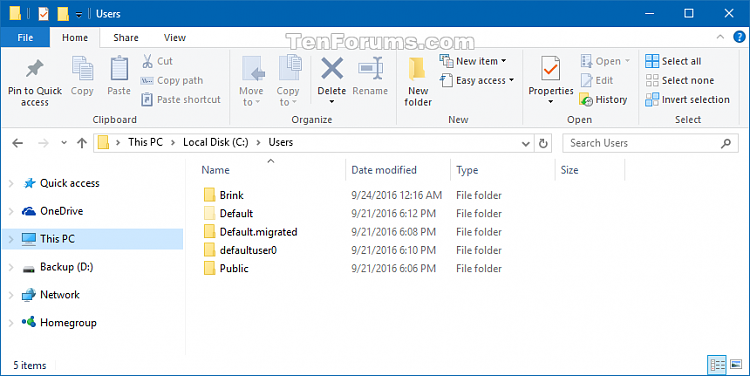
Task: Click the Properties icon in title bar
Action: [x=44, y=14]
